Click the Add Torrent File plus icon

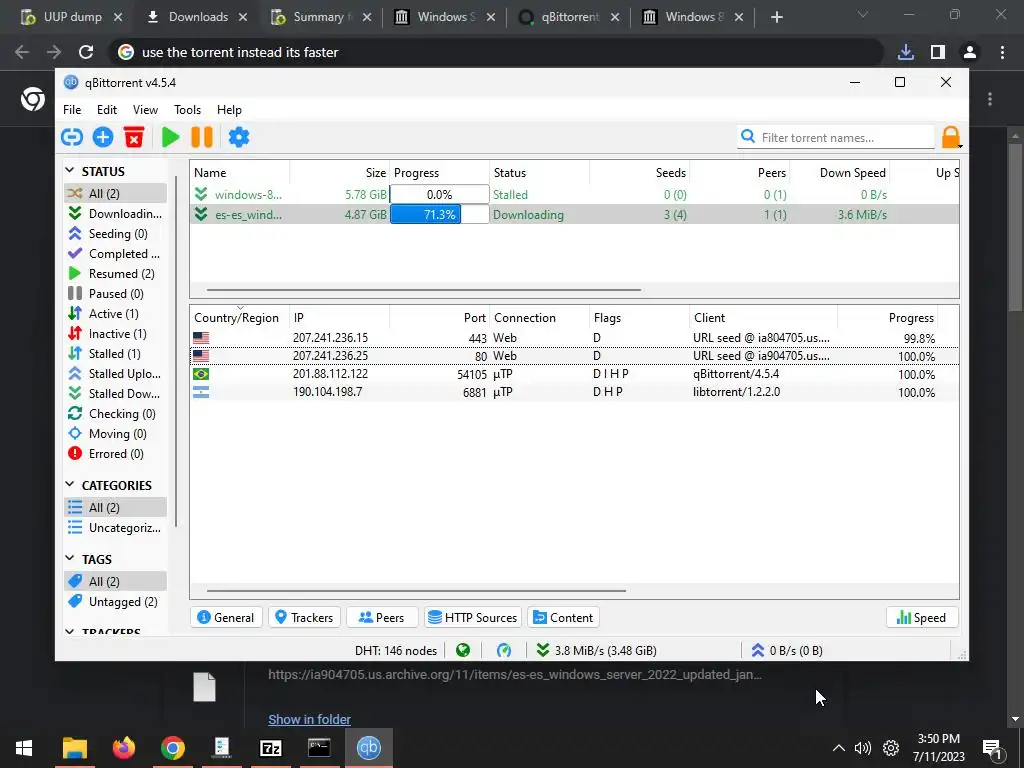103,137
